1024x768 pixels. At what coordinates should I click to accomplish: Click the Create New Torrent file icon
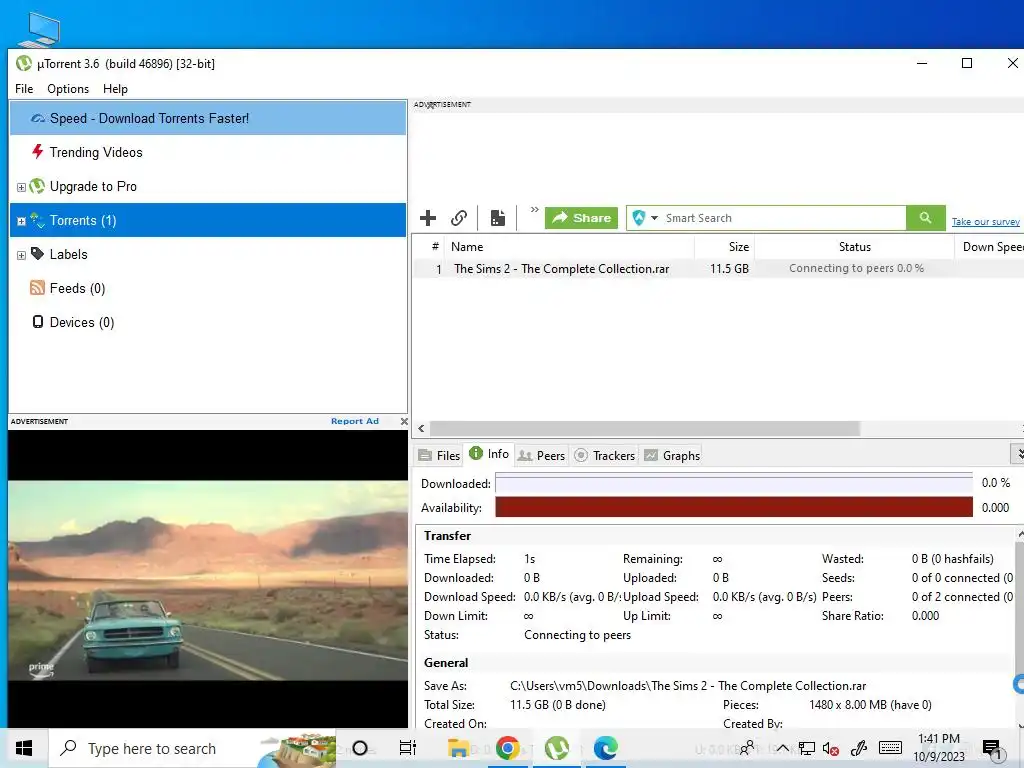[x=498, y=217]
